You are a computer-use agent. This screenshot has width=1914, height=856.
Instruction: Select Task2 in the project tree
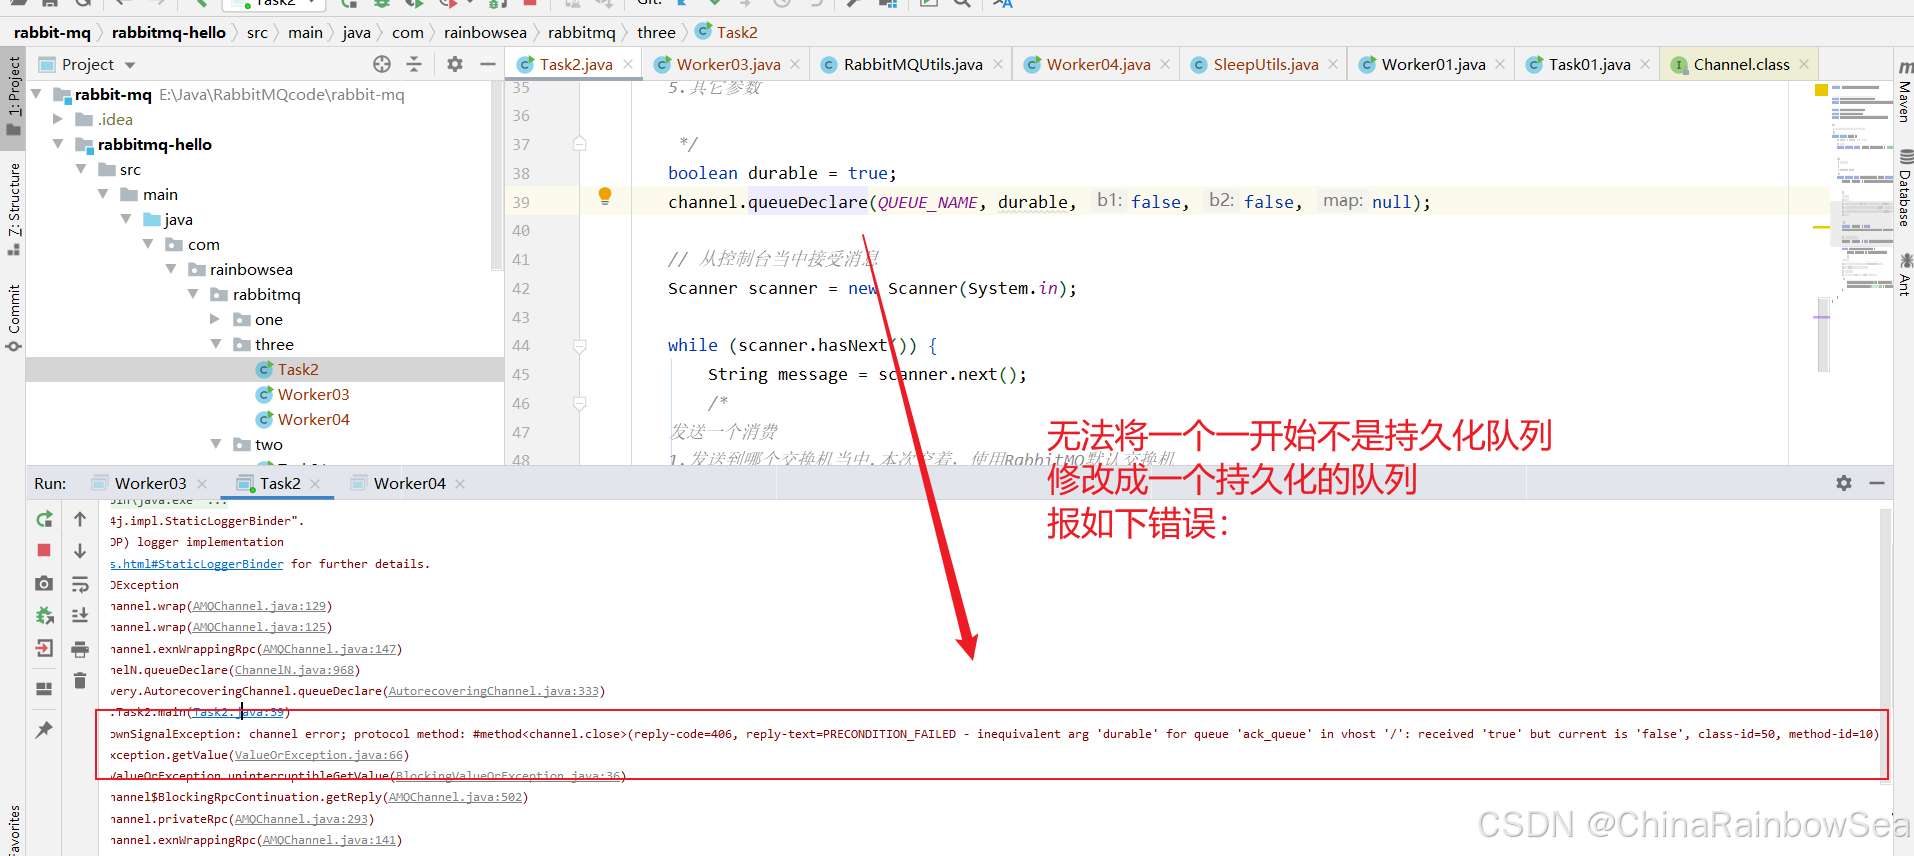[298, 369]
